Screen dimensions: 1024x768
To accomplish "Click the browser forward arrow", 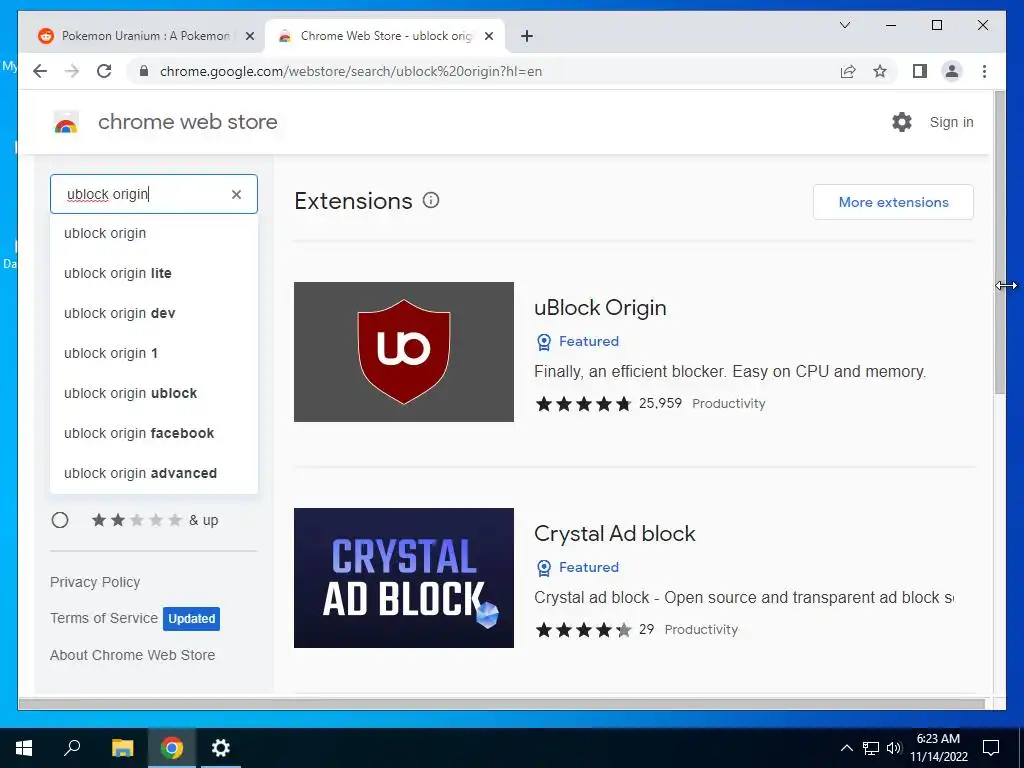I will (72, 71).
